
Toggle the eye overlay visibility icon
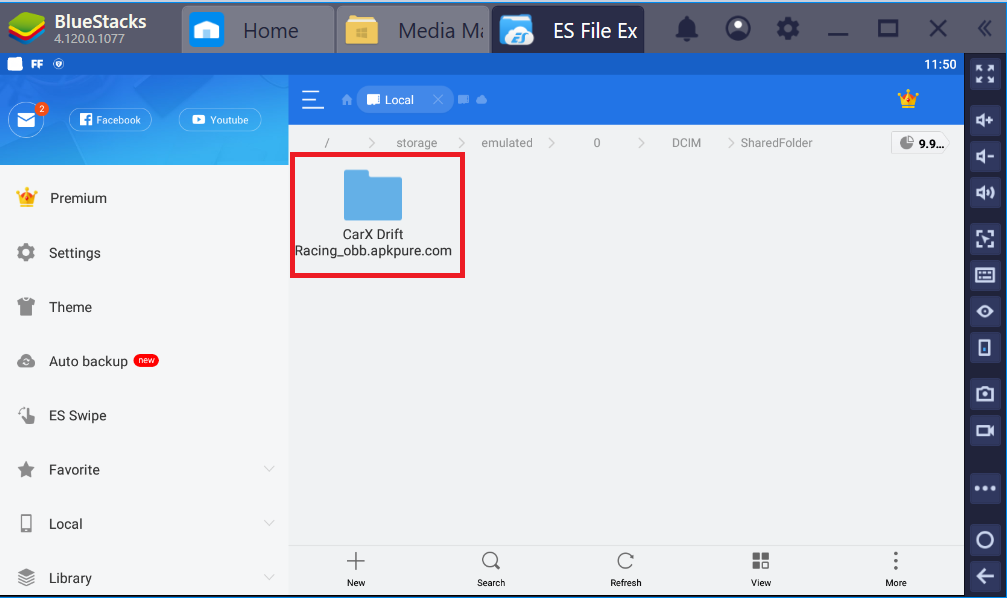tap(985, 312)
